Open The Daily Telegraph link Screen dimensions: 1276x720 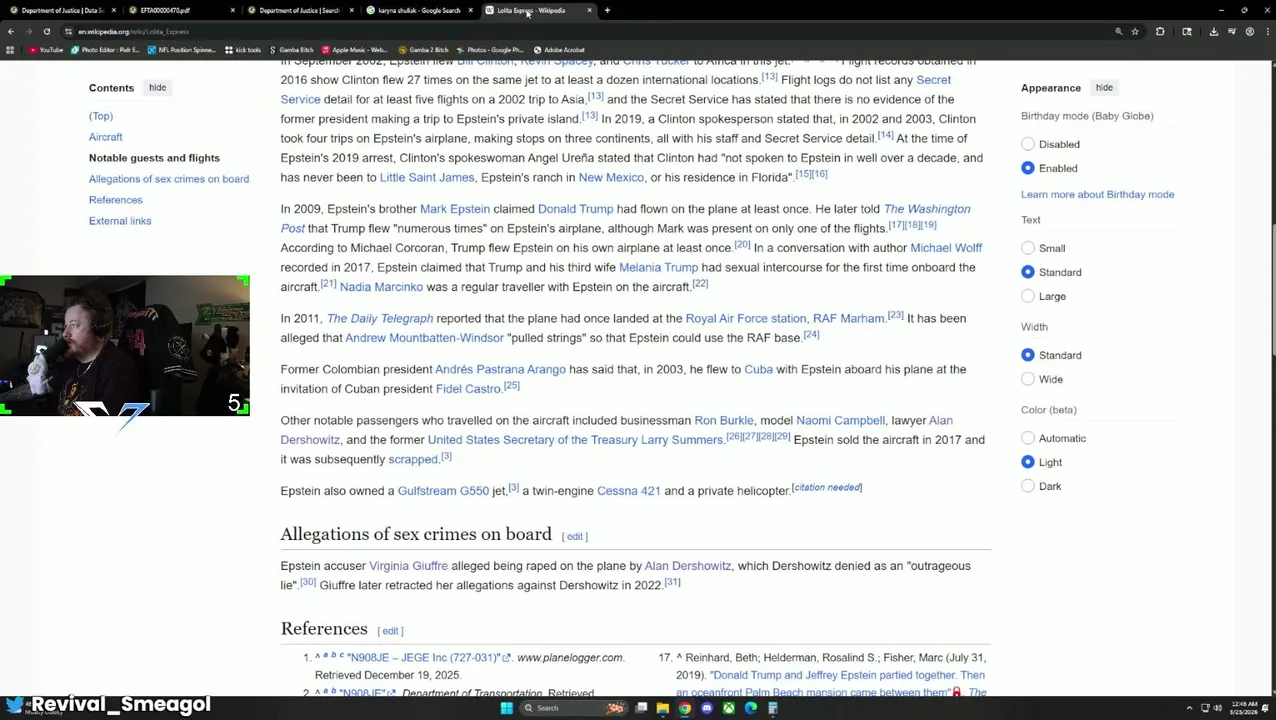point(380,318)
